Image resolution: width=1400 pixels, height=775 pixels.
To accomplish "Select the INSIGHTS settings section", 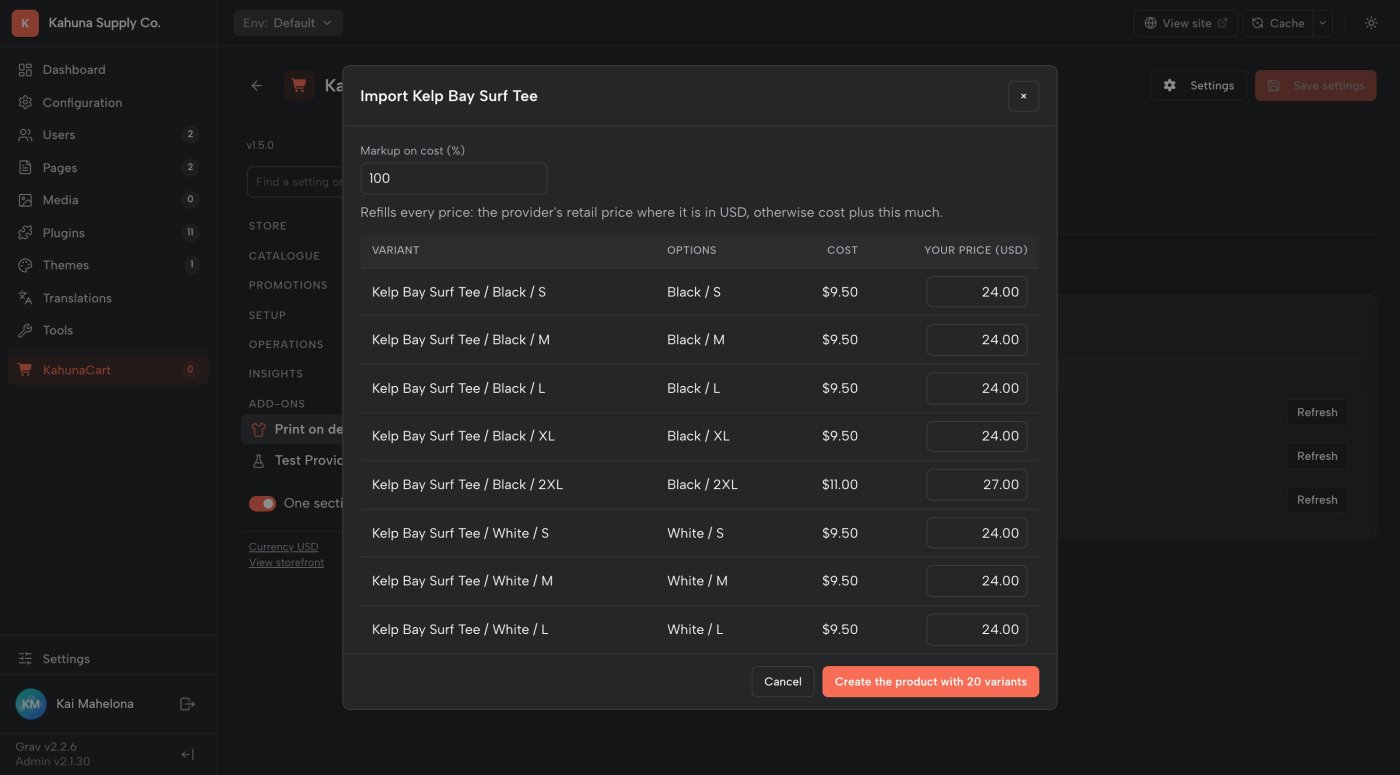I will click(276, 374).
